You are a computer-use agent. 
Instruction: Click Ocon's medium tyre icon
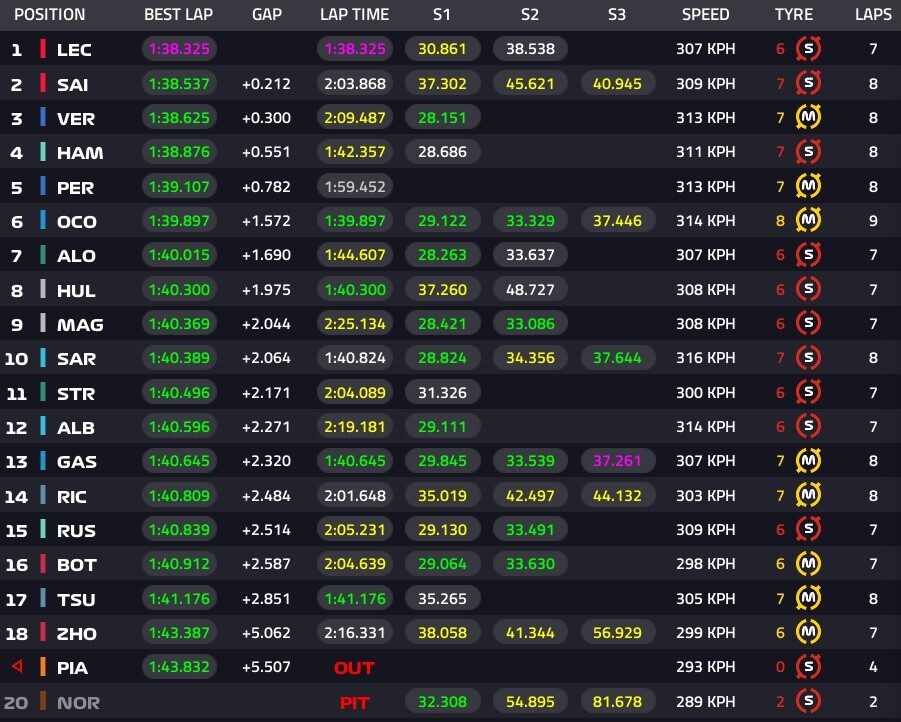(x=808, y=221)
